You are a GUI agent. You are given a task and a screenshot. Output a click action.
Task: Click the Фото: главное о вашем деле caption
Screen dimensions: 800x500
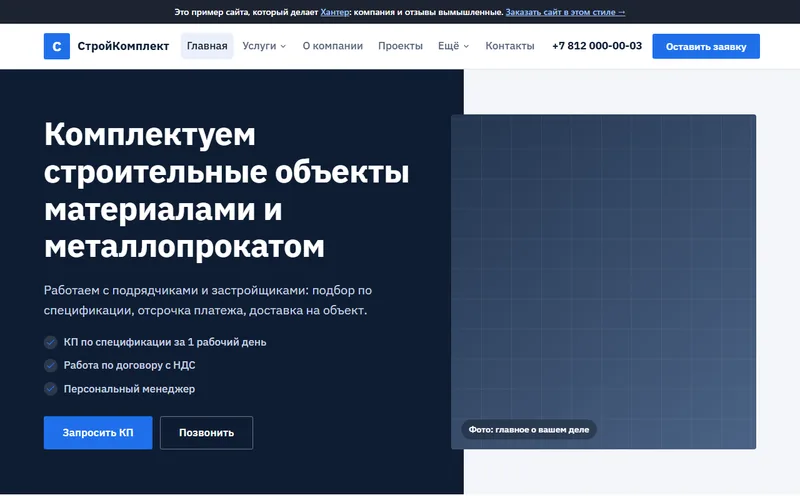tap(529, 430)
